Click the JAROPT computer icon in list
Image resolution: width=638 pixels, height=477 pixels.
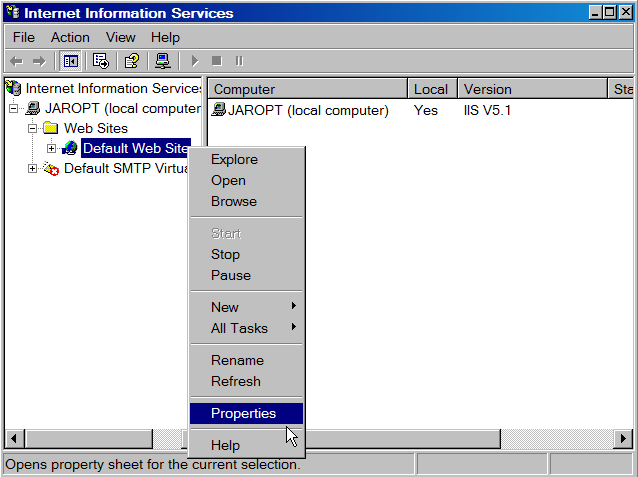click(x=218, y=109)
